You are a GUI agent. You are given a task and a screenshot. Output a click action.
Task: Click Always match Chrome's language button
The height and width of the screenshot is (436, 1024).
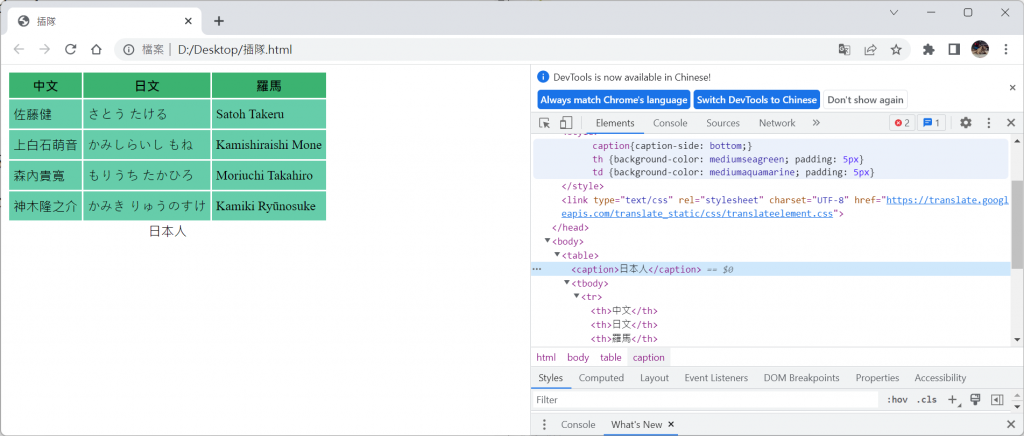point(614,100)
